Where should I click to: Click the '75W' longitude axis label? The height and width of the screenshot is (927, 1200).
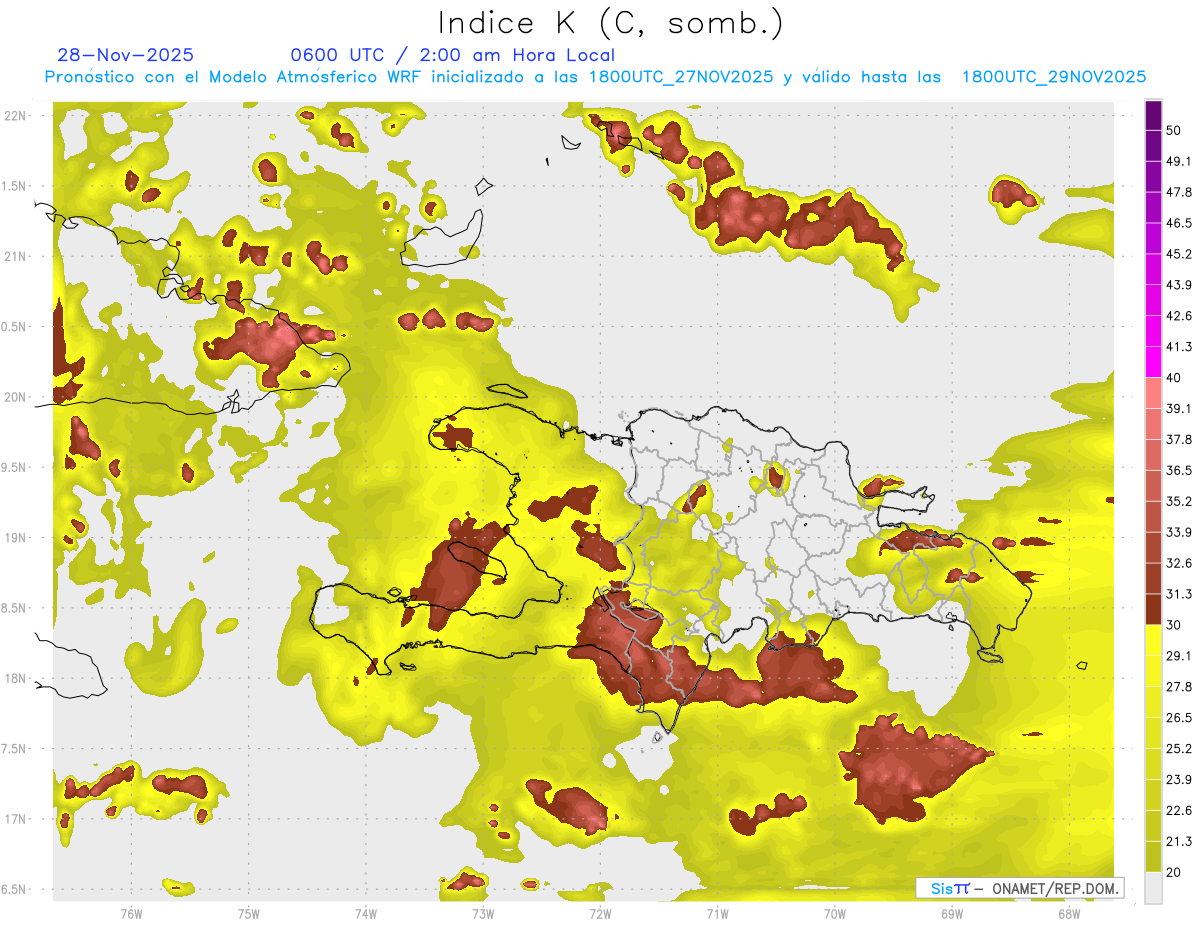point(248,914)
